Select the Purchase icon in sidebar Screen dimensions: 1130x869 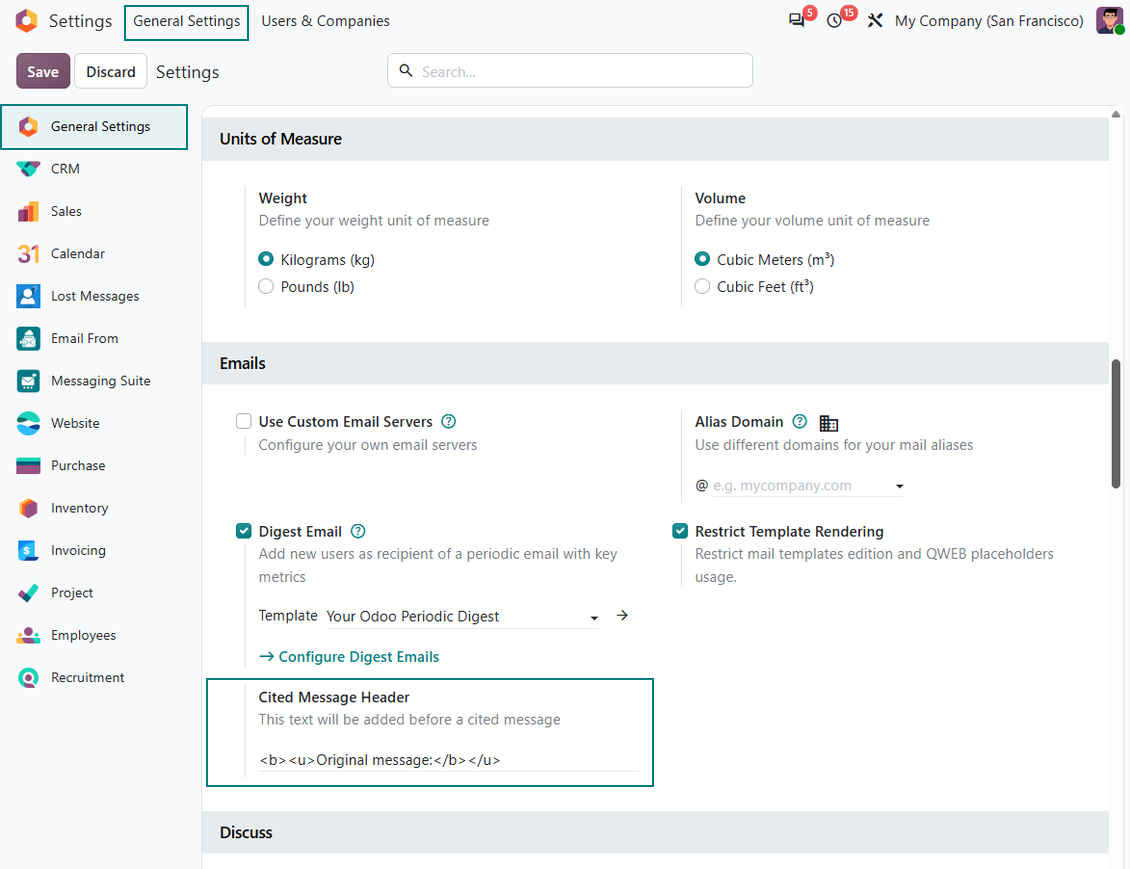point(28,466)
